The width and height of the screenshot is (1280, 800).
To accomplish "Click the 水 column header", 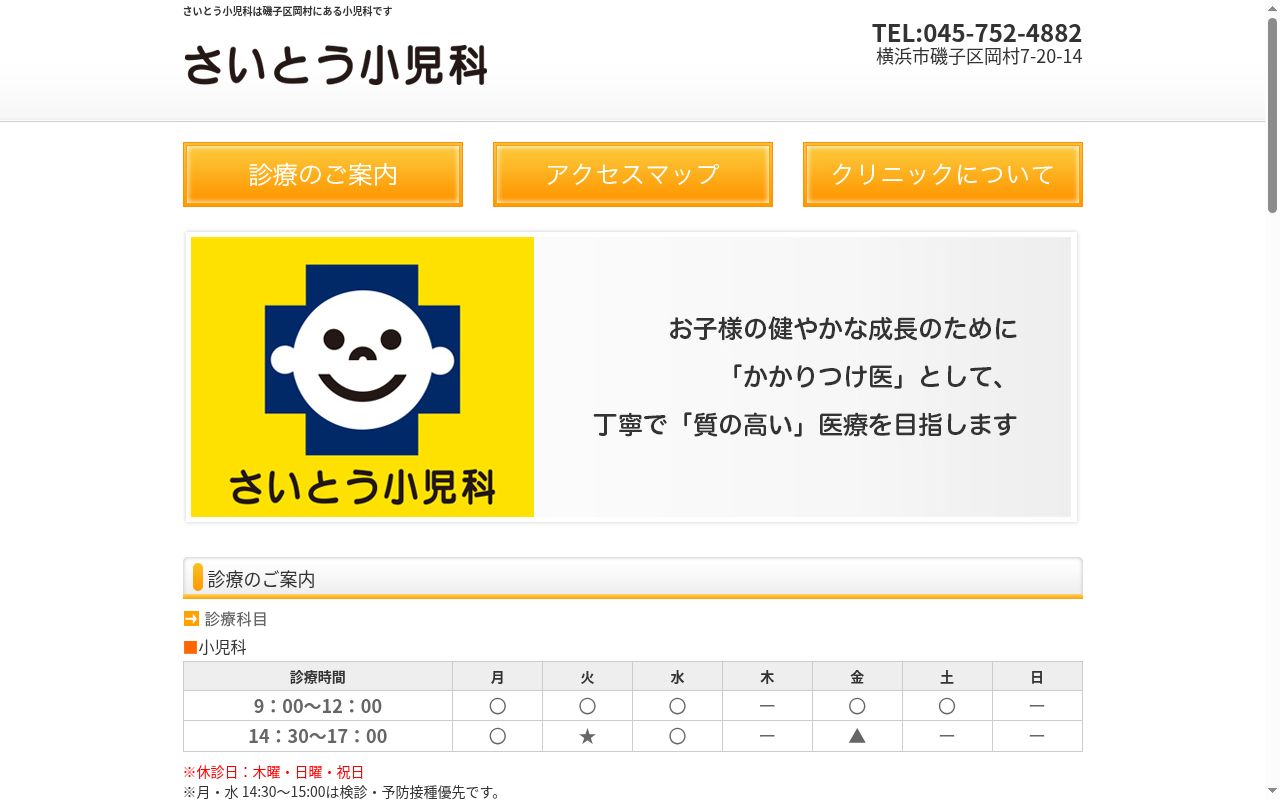I will click(677, 677).
